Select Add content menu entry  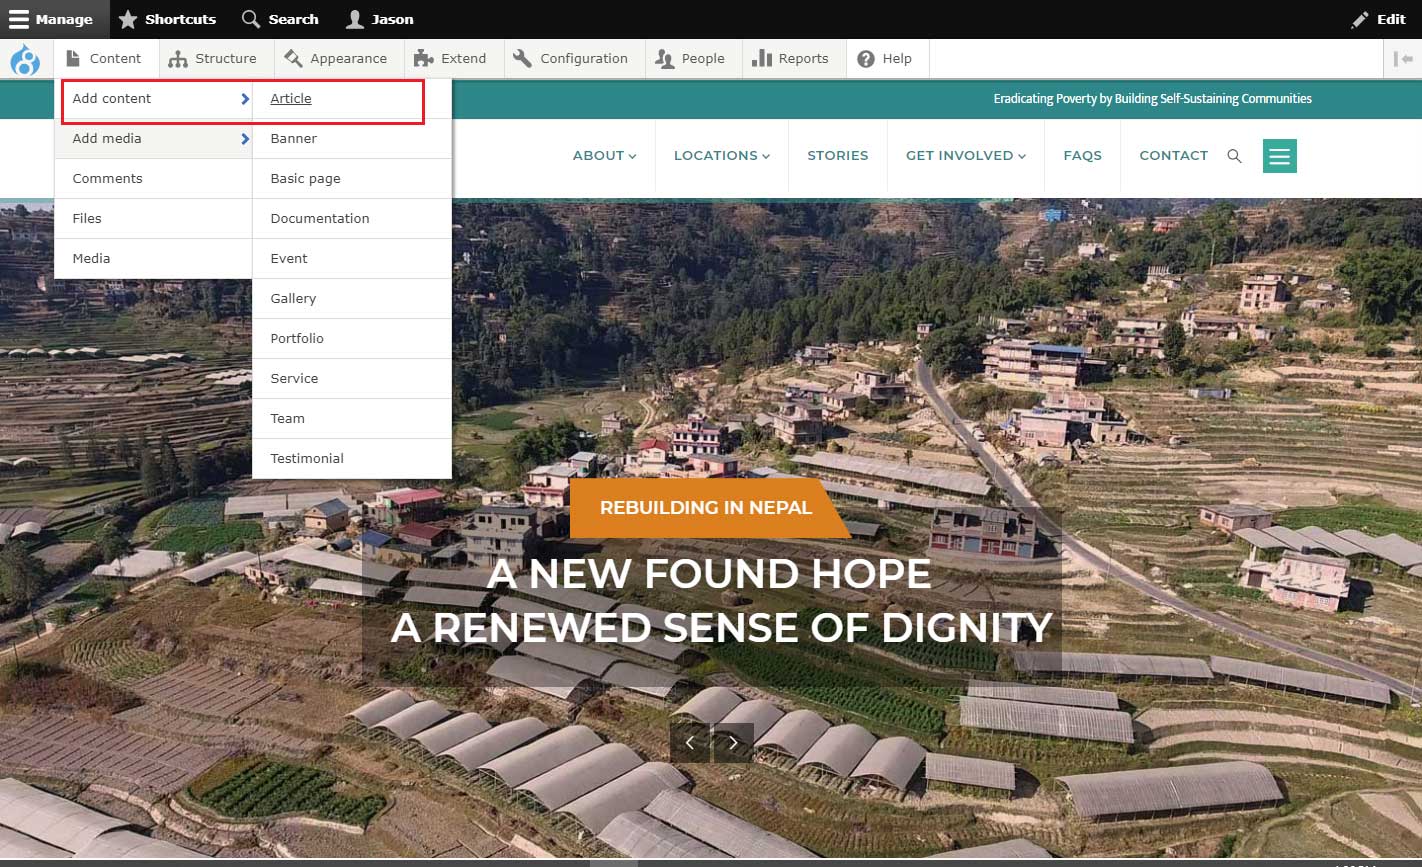click(153, 99)
